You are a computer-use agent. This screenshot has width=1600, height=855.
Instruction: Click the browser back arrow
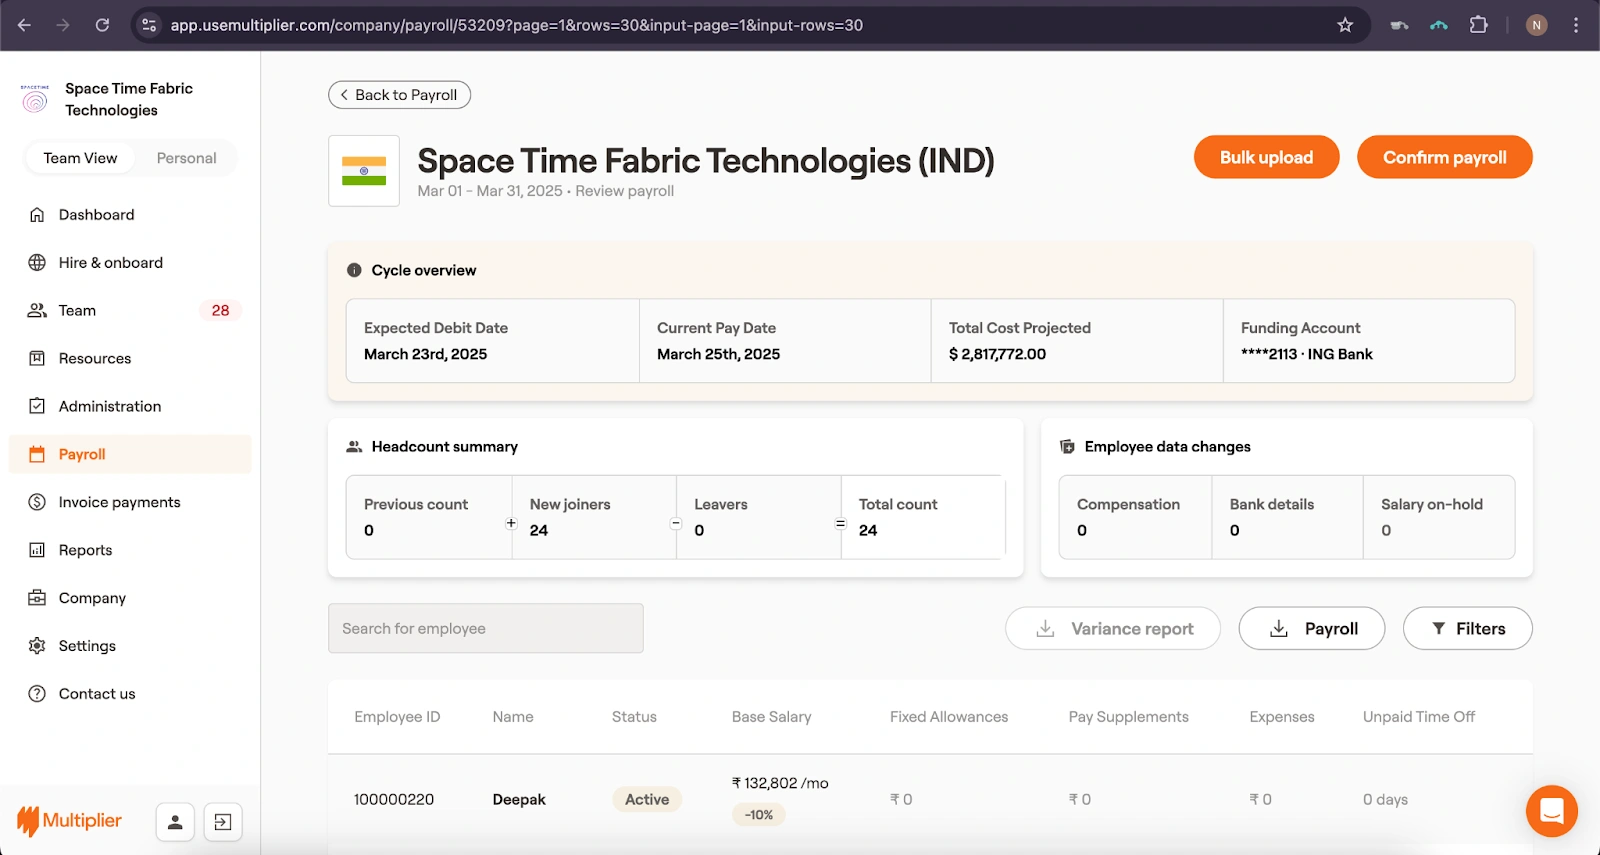(x=24, y=25)
